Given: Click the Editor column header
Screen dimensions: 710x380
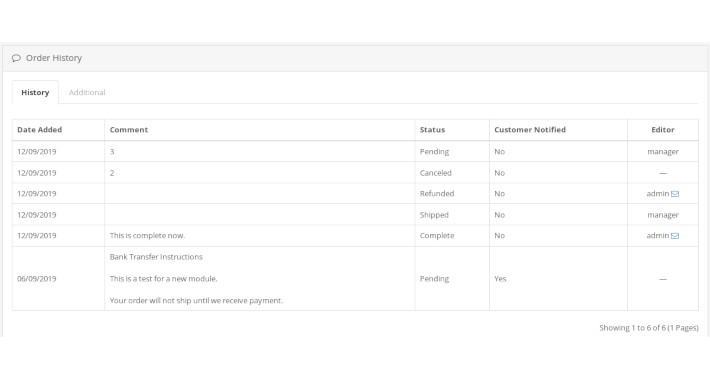Looking at the screenshot, I should coord(662,130).
